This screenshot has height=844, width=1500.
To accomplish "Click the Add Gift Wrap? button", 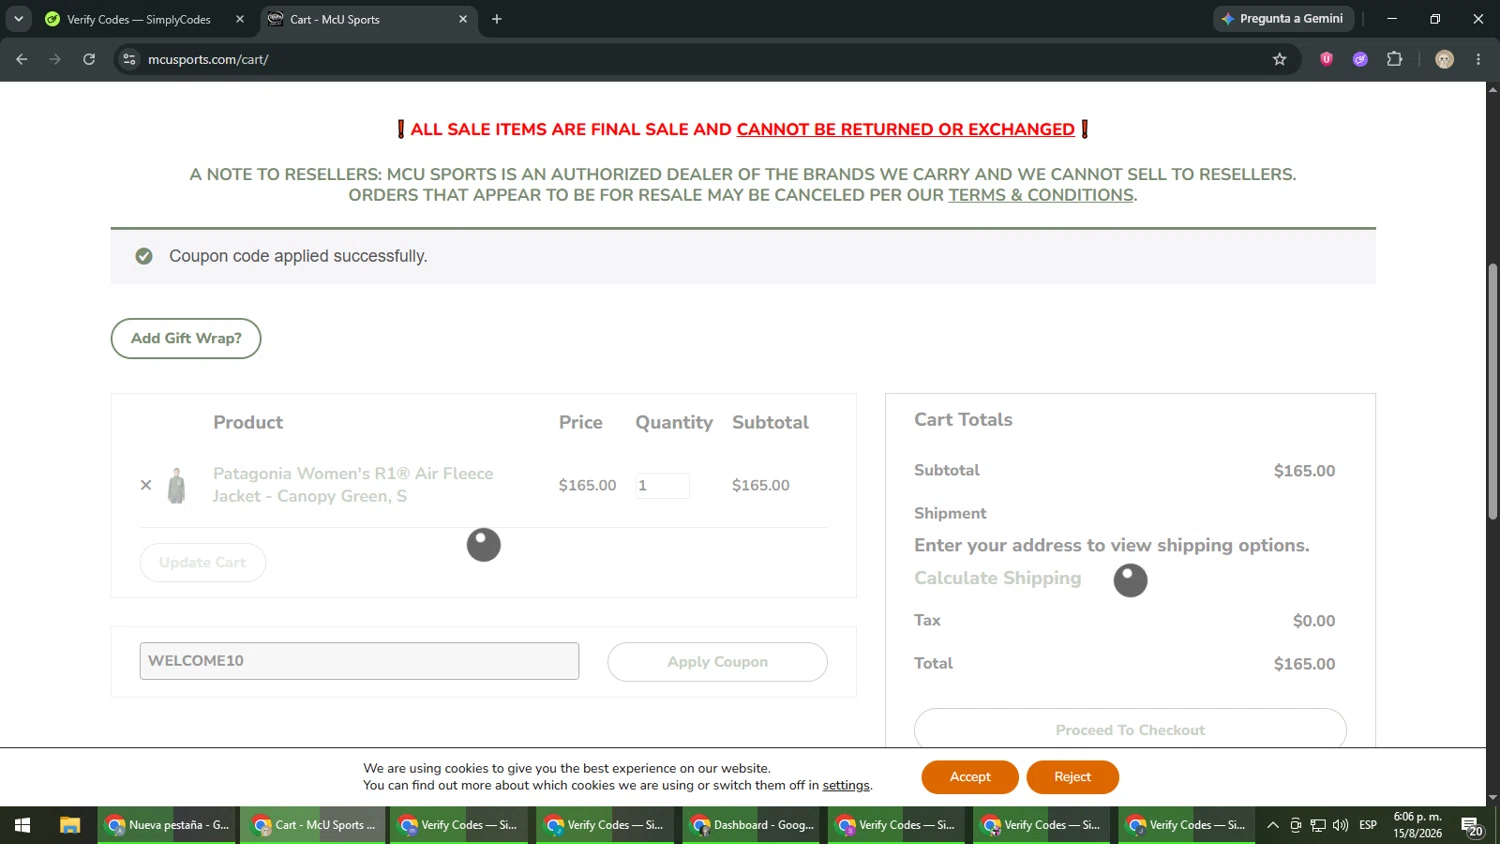I will pyautogui.click(x=186, y=338).
